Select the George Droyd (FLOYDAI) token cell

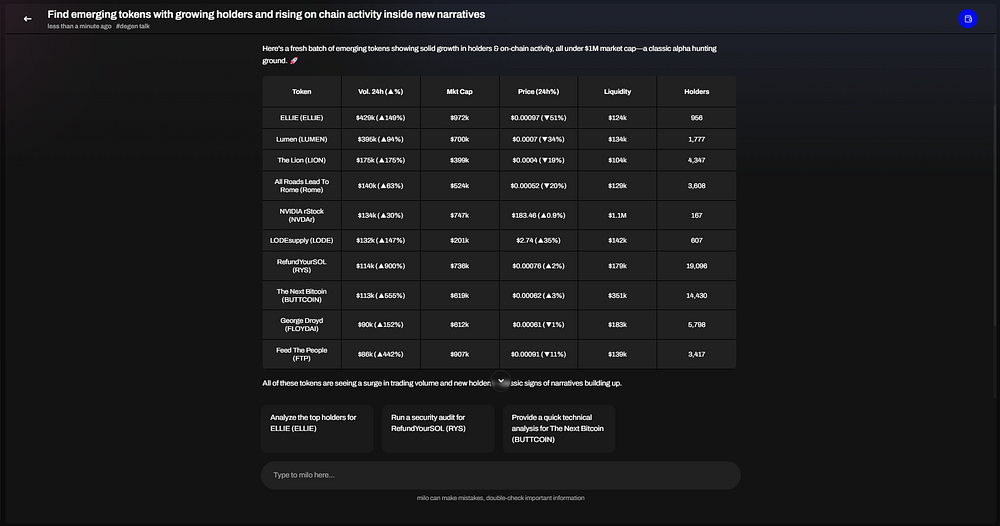[301, 325]
